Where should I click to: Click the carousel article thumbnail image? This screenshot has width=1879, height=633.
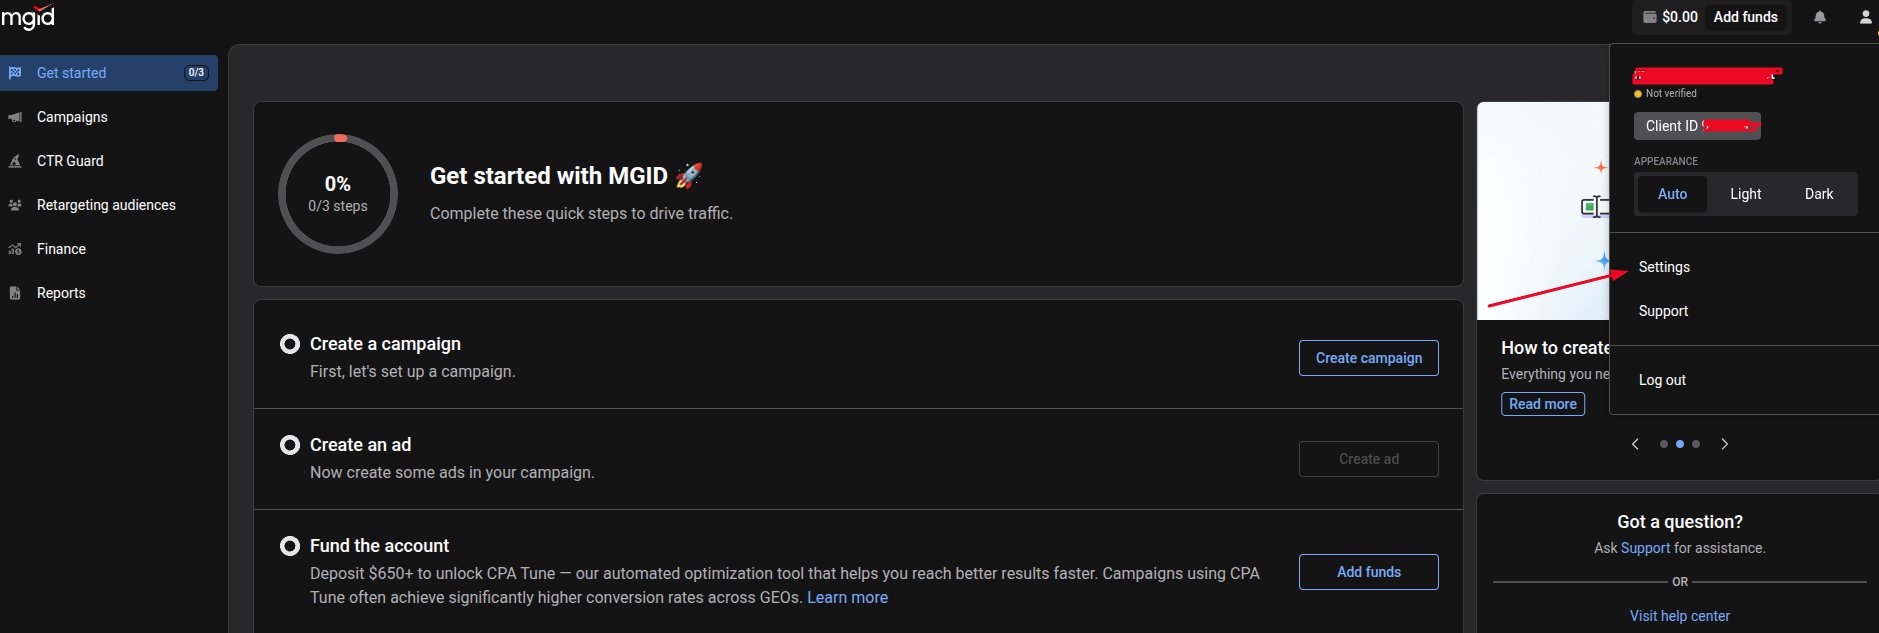point(1543,211)
